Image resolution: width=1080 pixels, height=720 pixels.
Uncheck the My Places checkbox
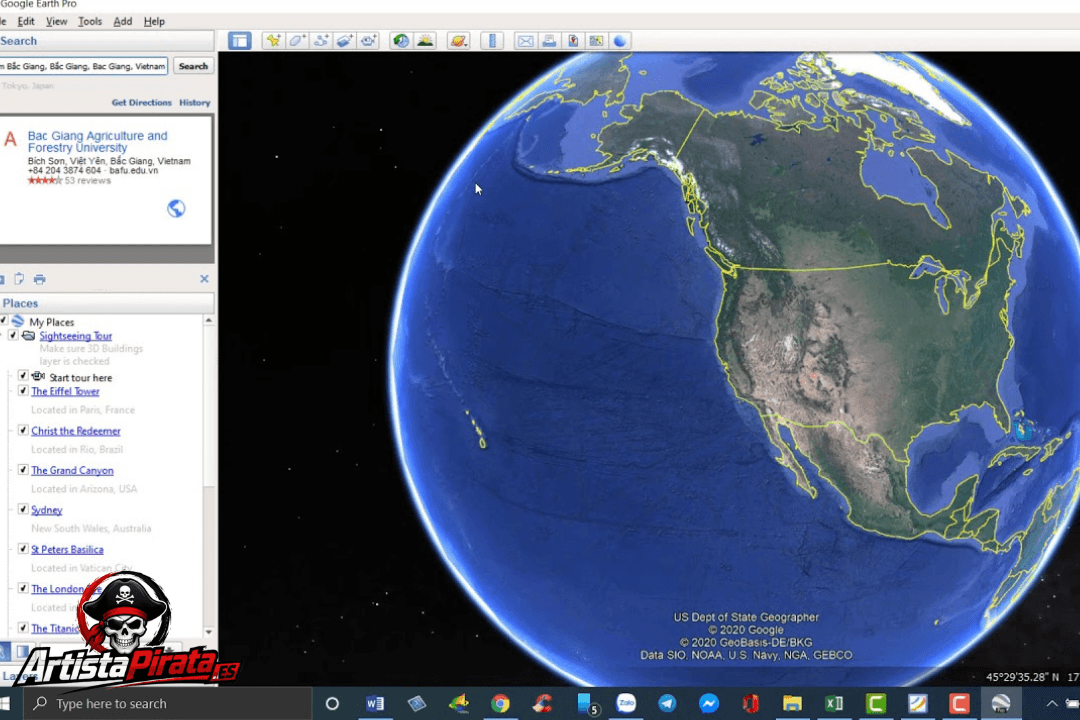[x=3, y=321]
